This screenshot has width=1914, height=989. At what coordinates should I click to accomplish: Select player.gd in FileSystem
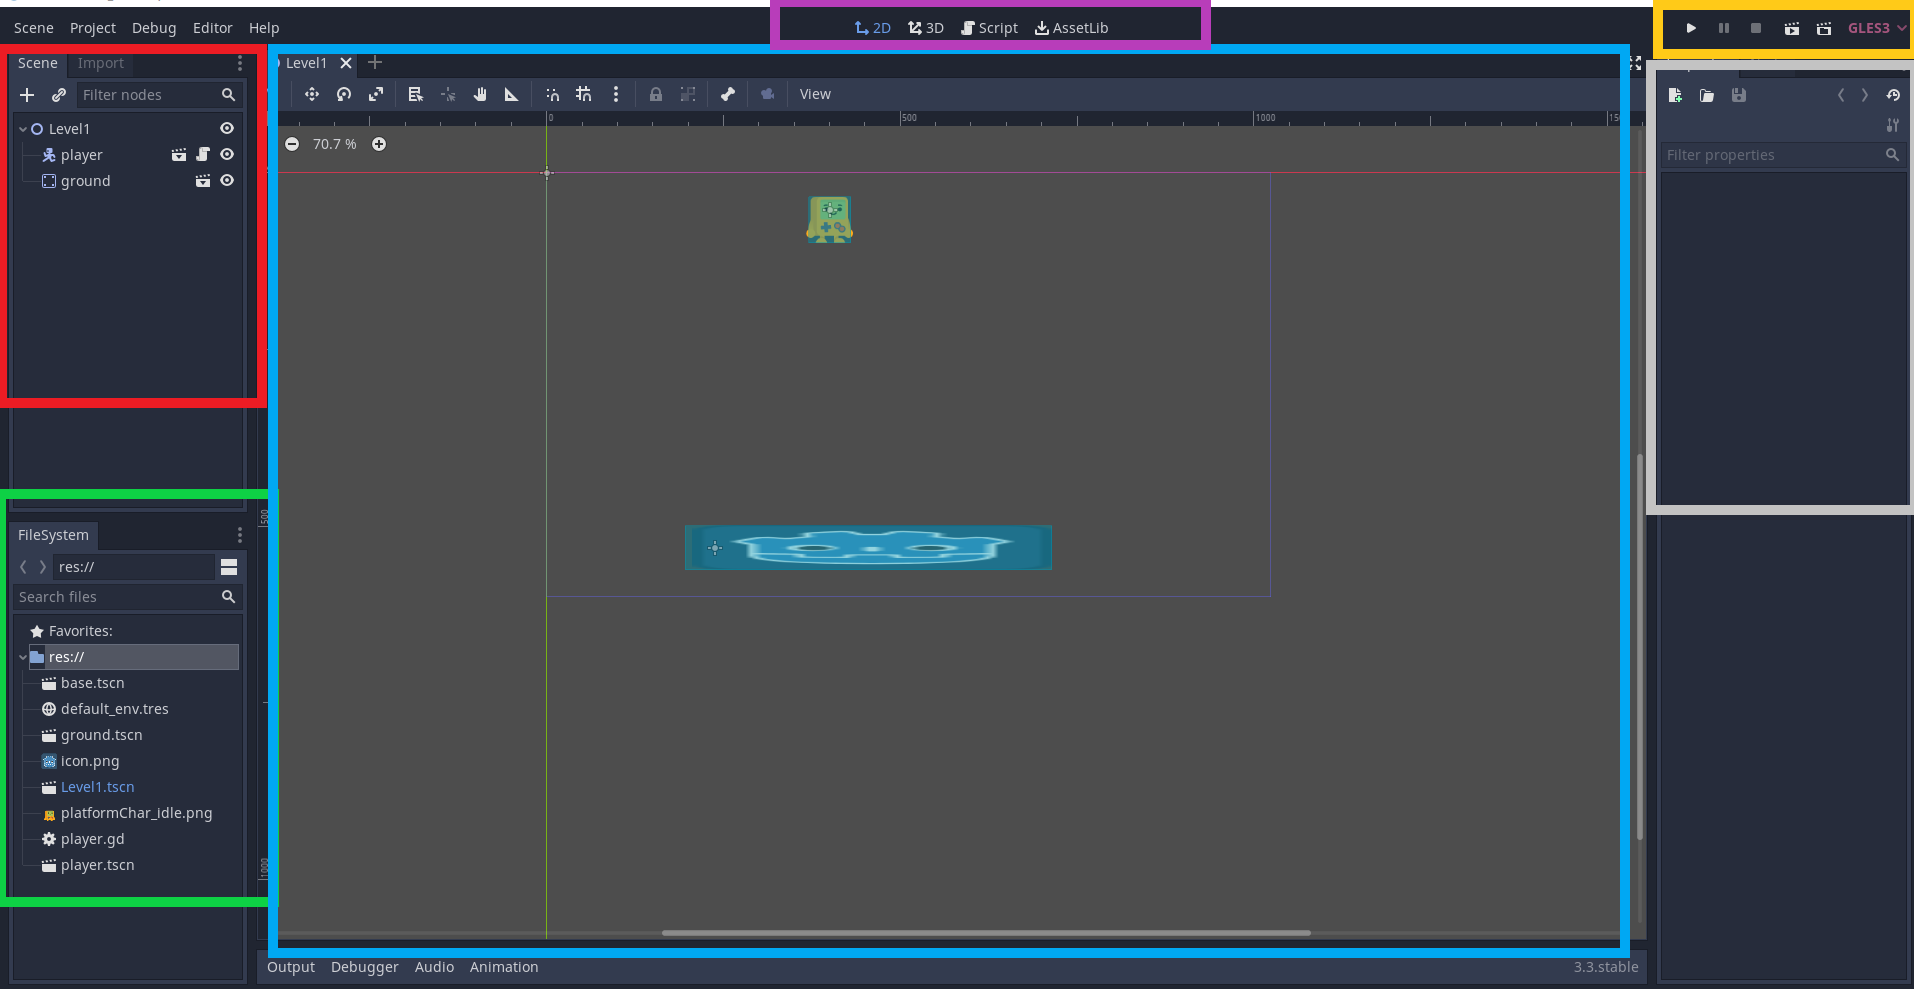coord(93,839)
